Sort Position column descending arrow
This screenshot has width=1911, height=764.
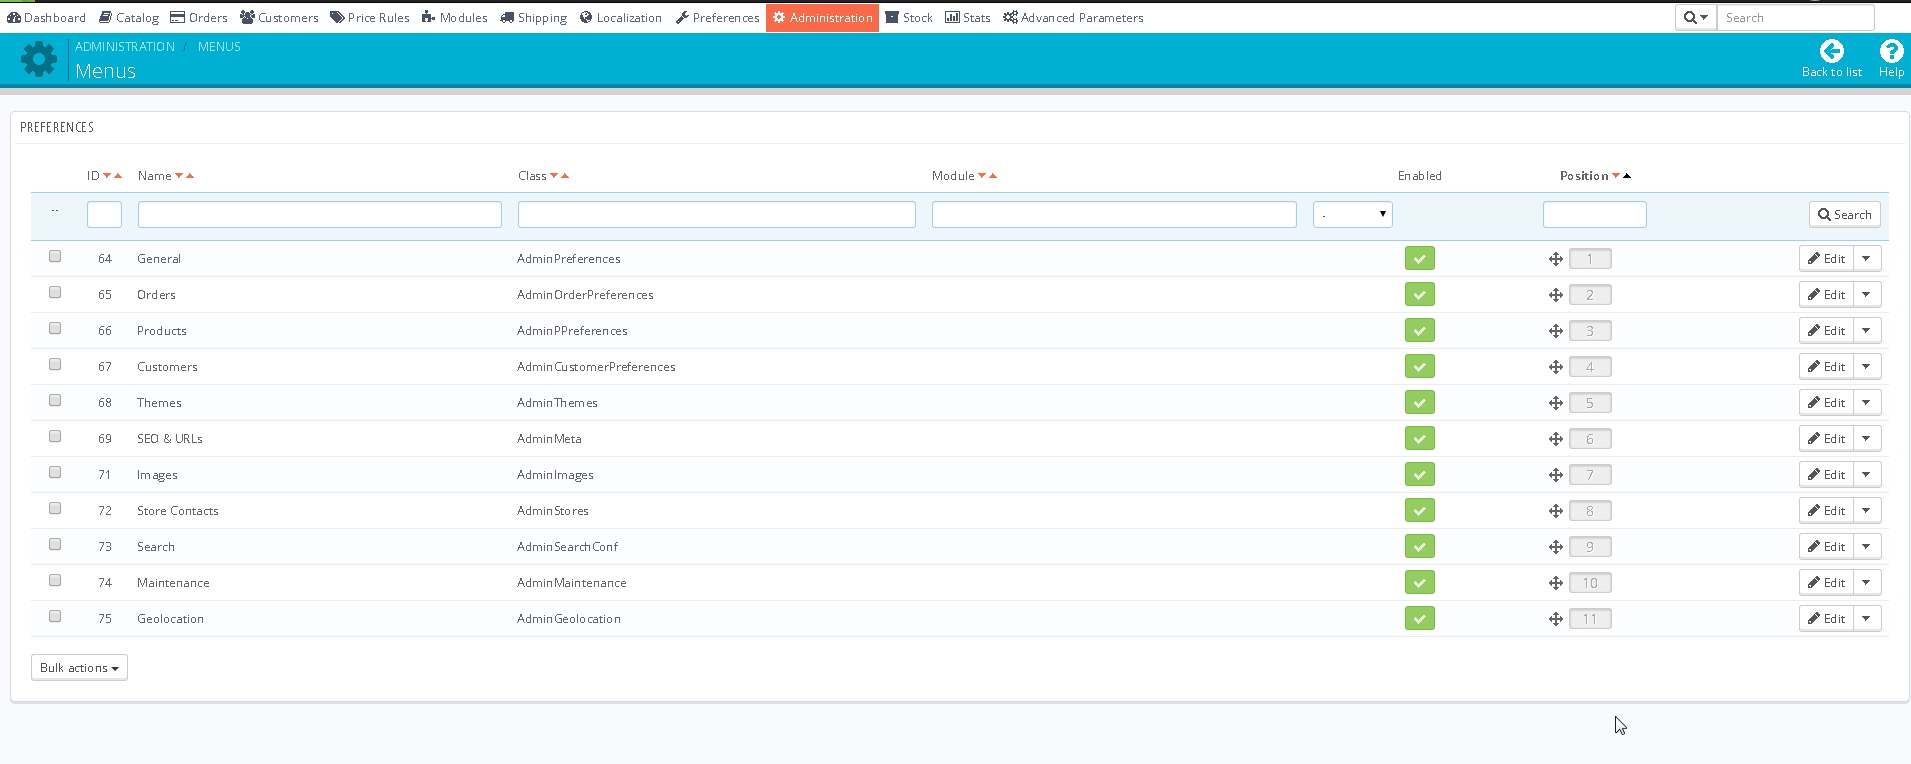point(1616,176)
